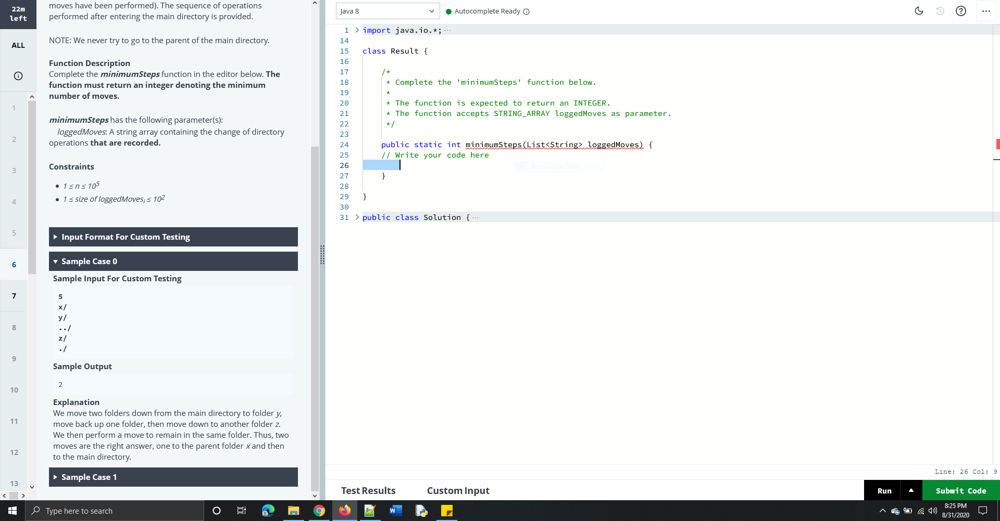Screen dimensions: 1000x521
Task: Go to question 5 in the sidebar
Action: [13, 233]
